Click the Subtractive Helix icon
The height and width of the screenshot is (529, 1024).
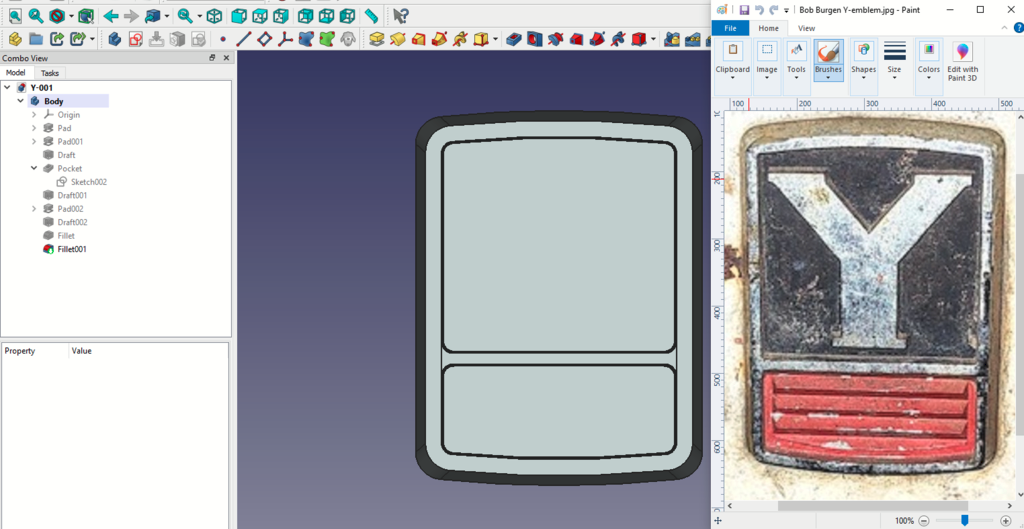(618, 39)
